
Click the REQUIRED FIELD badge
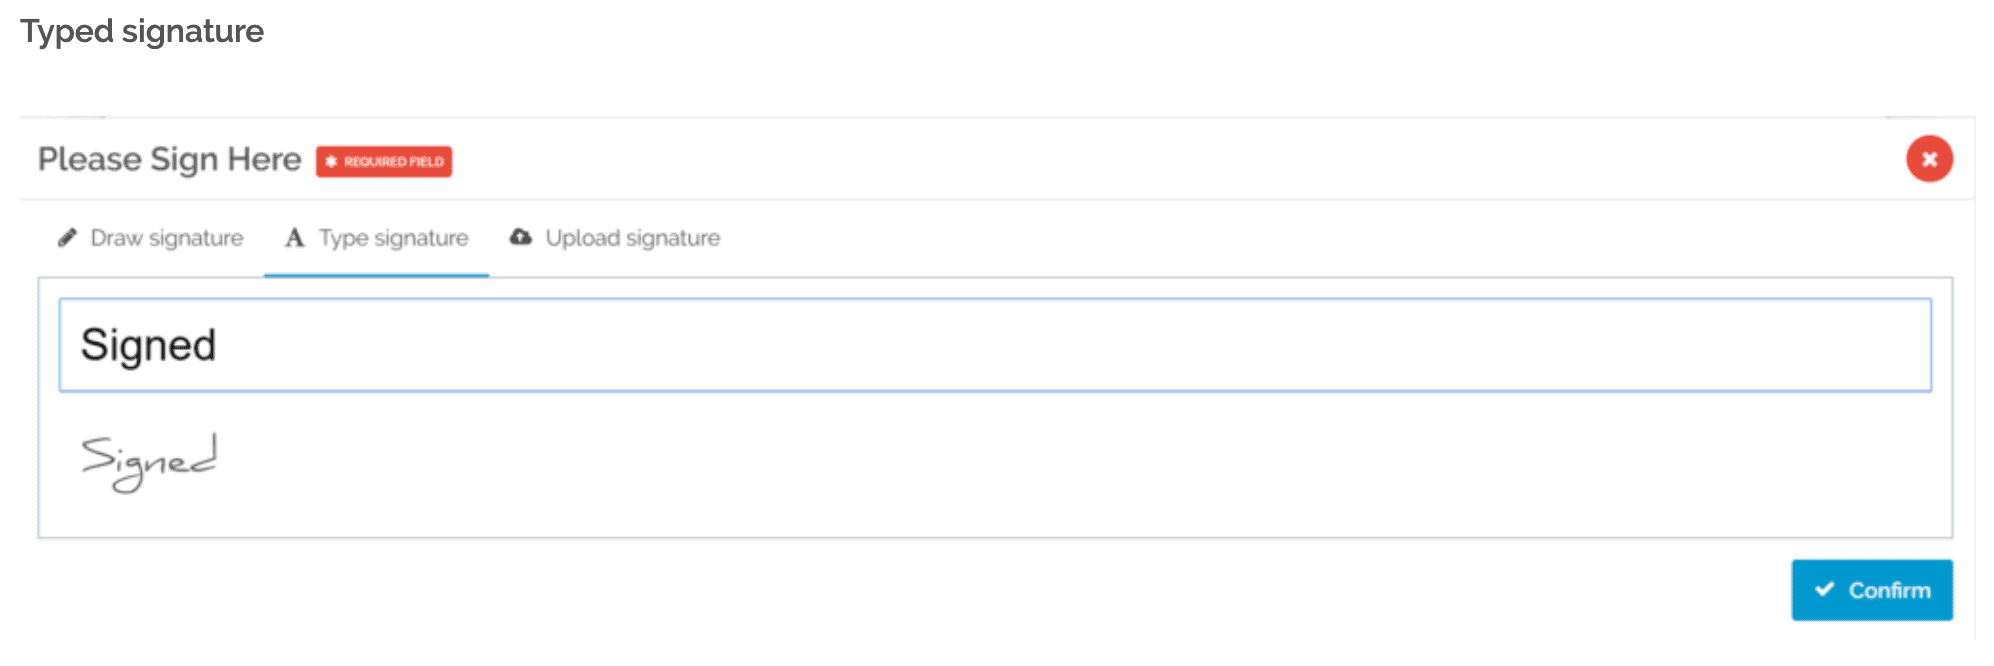coord(385,161)
